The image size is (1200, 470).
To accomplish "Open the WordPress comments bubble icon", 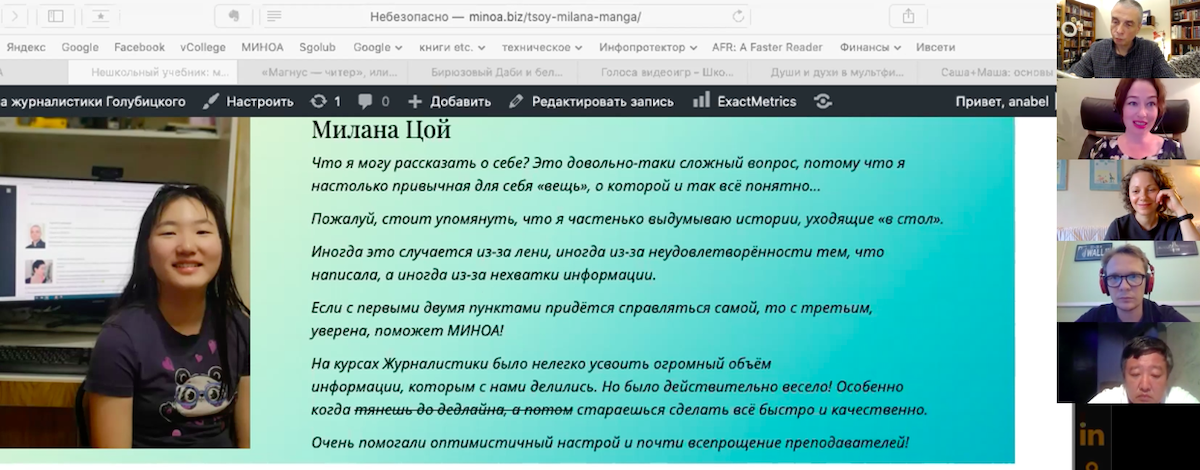I will click(x=372, y=101).
